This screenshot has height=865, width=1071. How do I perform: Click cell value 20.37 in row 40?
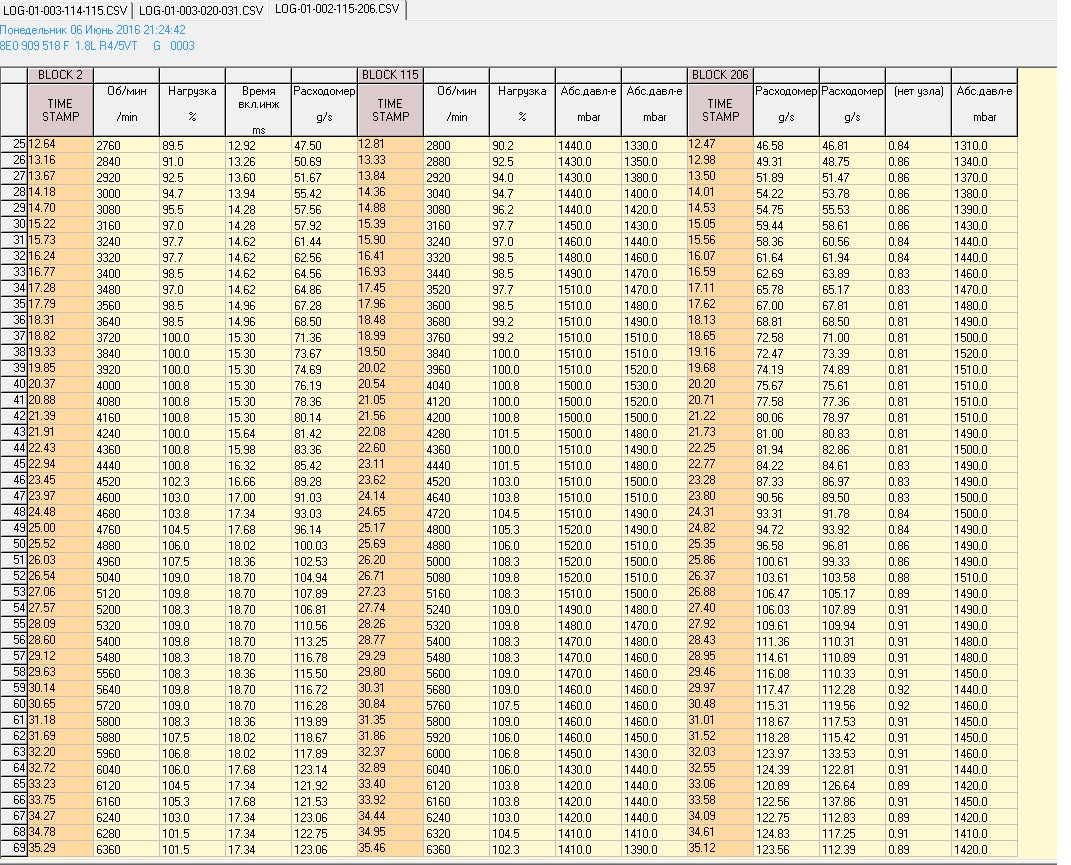[x=60, y=385]
